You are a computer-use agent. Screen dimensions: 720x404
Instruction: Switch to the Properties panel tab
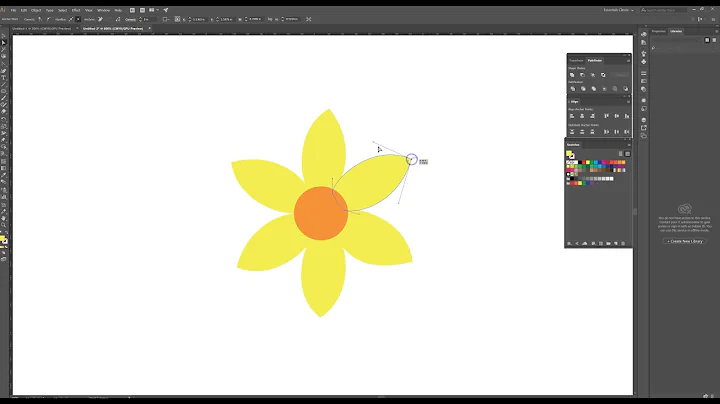tap(658, 31)
